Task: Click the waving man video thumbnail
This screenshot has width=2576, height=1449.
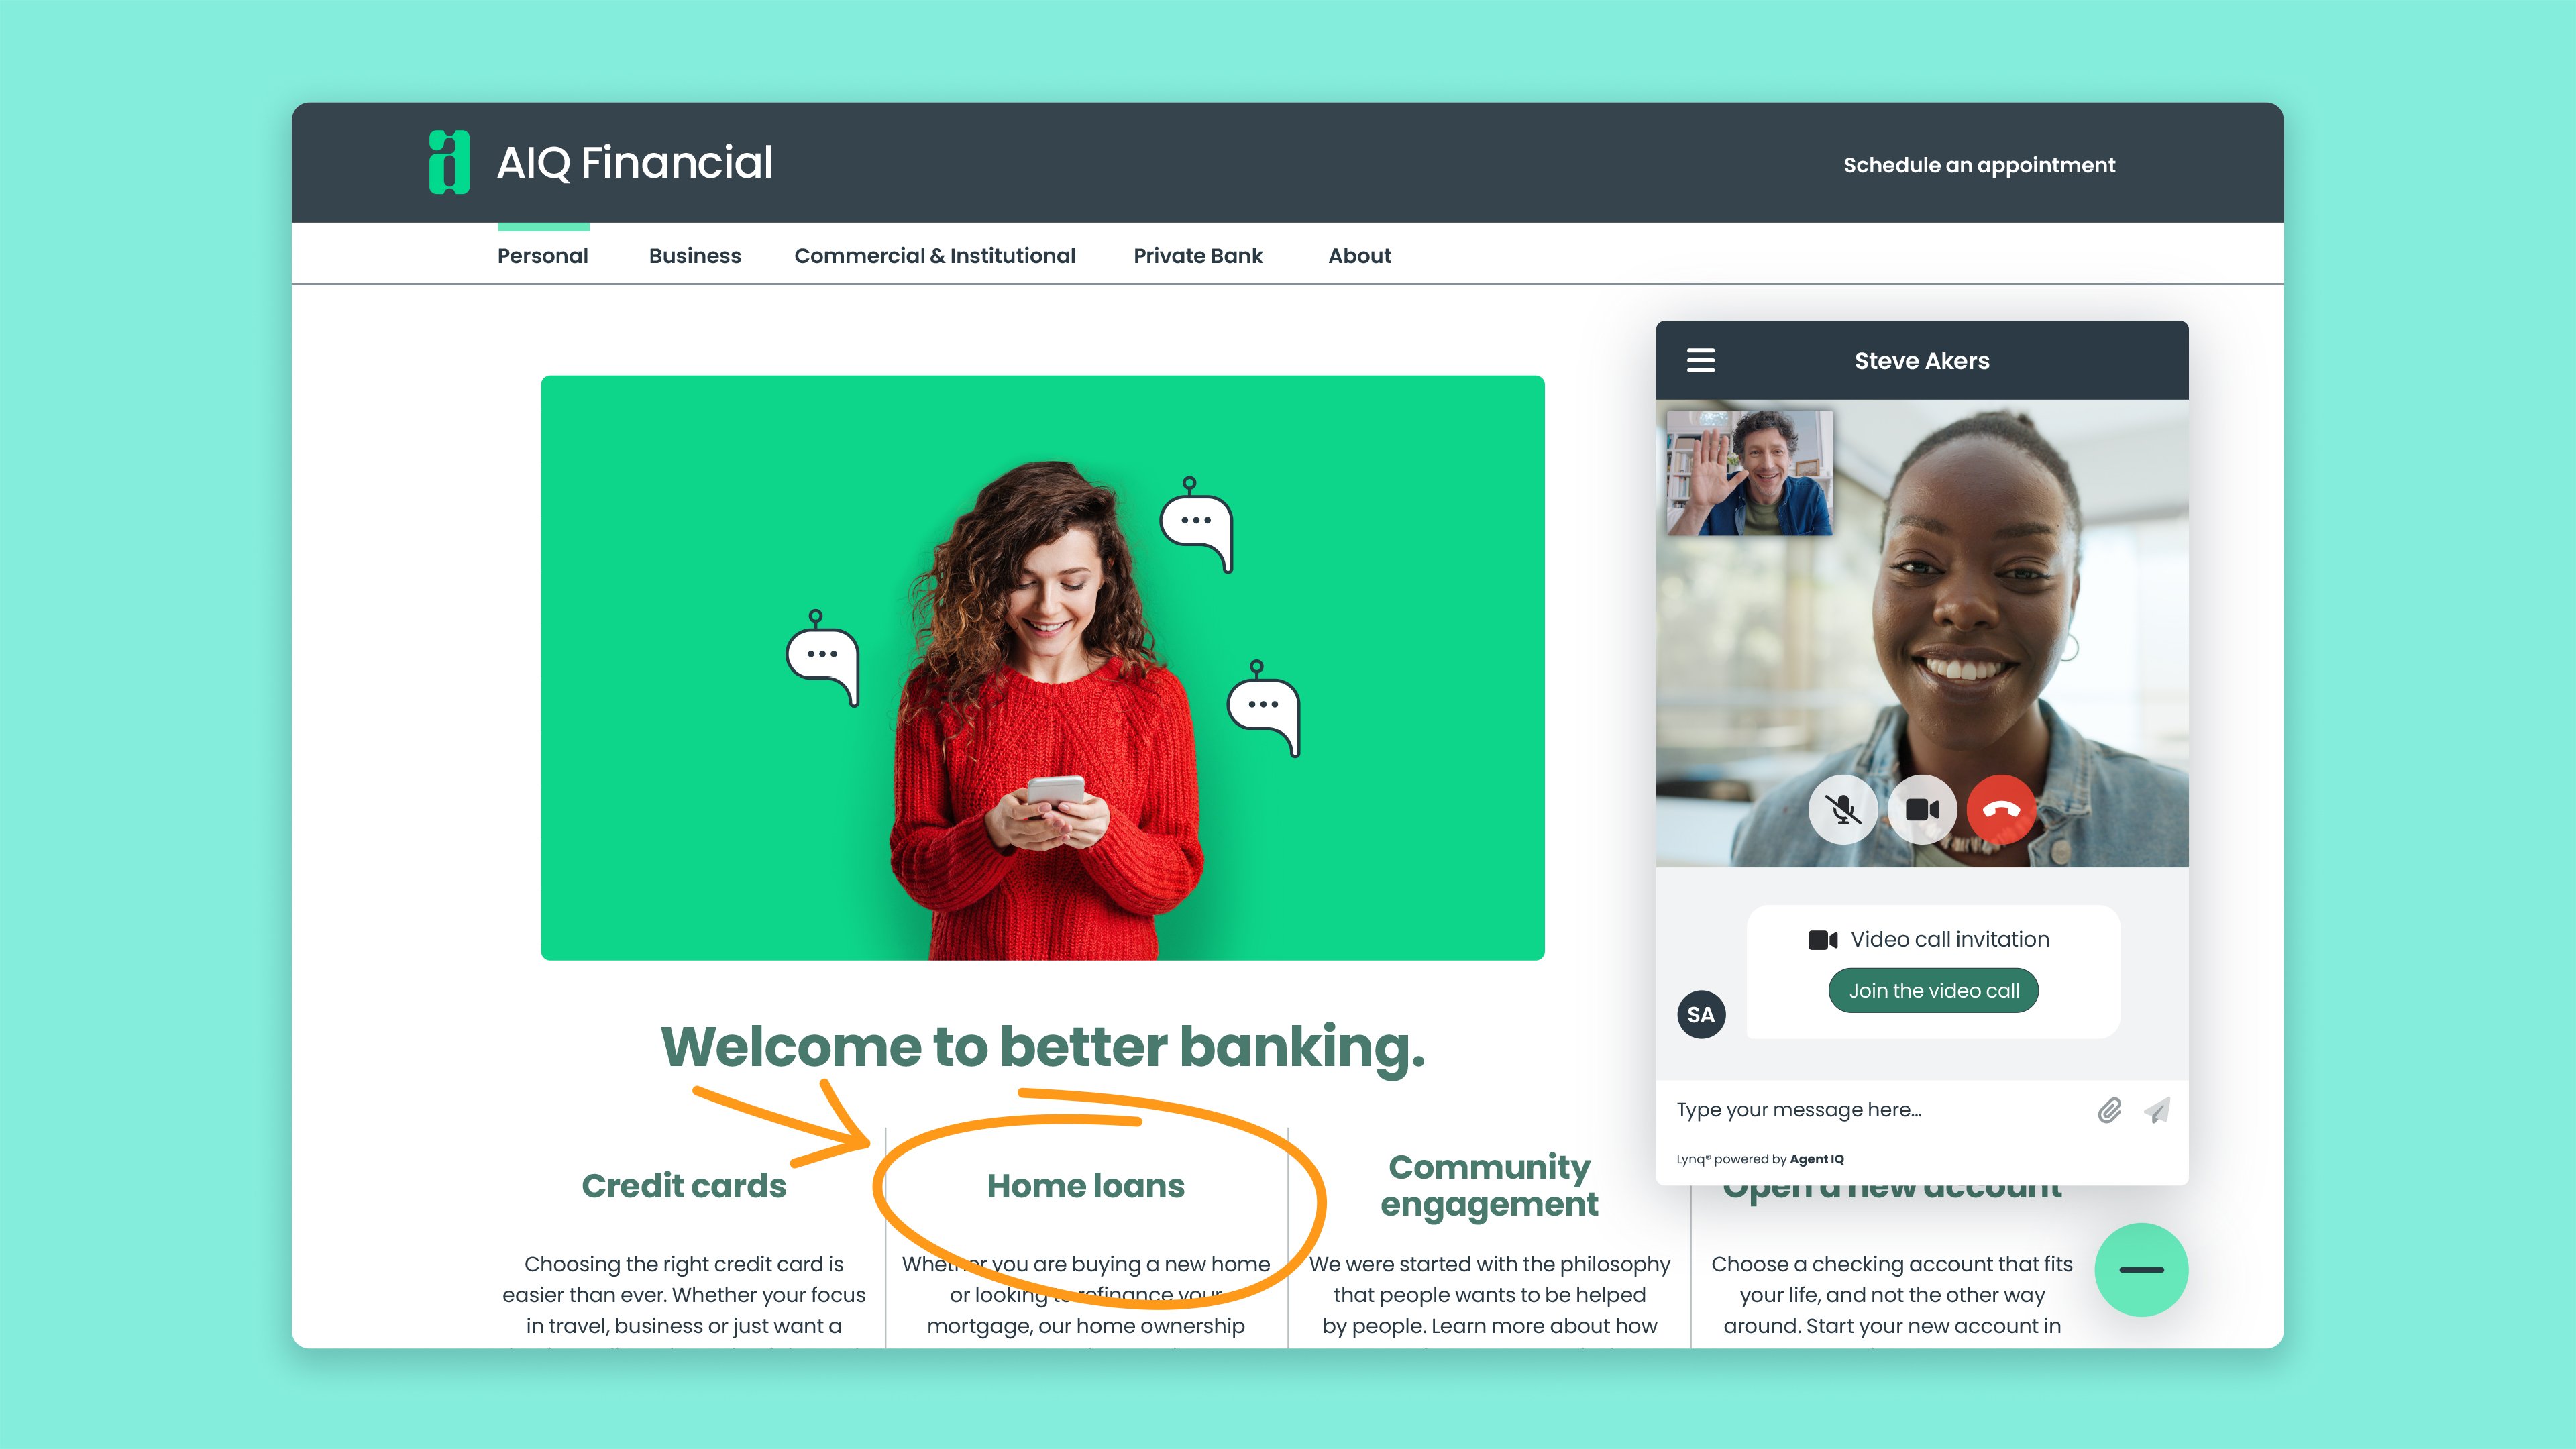Action: [x=1749, y=472]
